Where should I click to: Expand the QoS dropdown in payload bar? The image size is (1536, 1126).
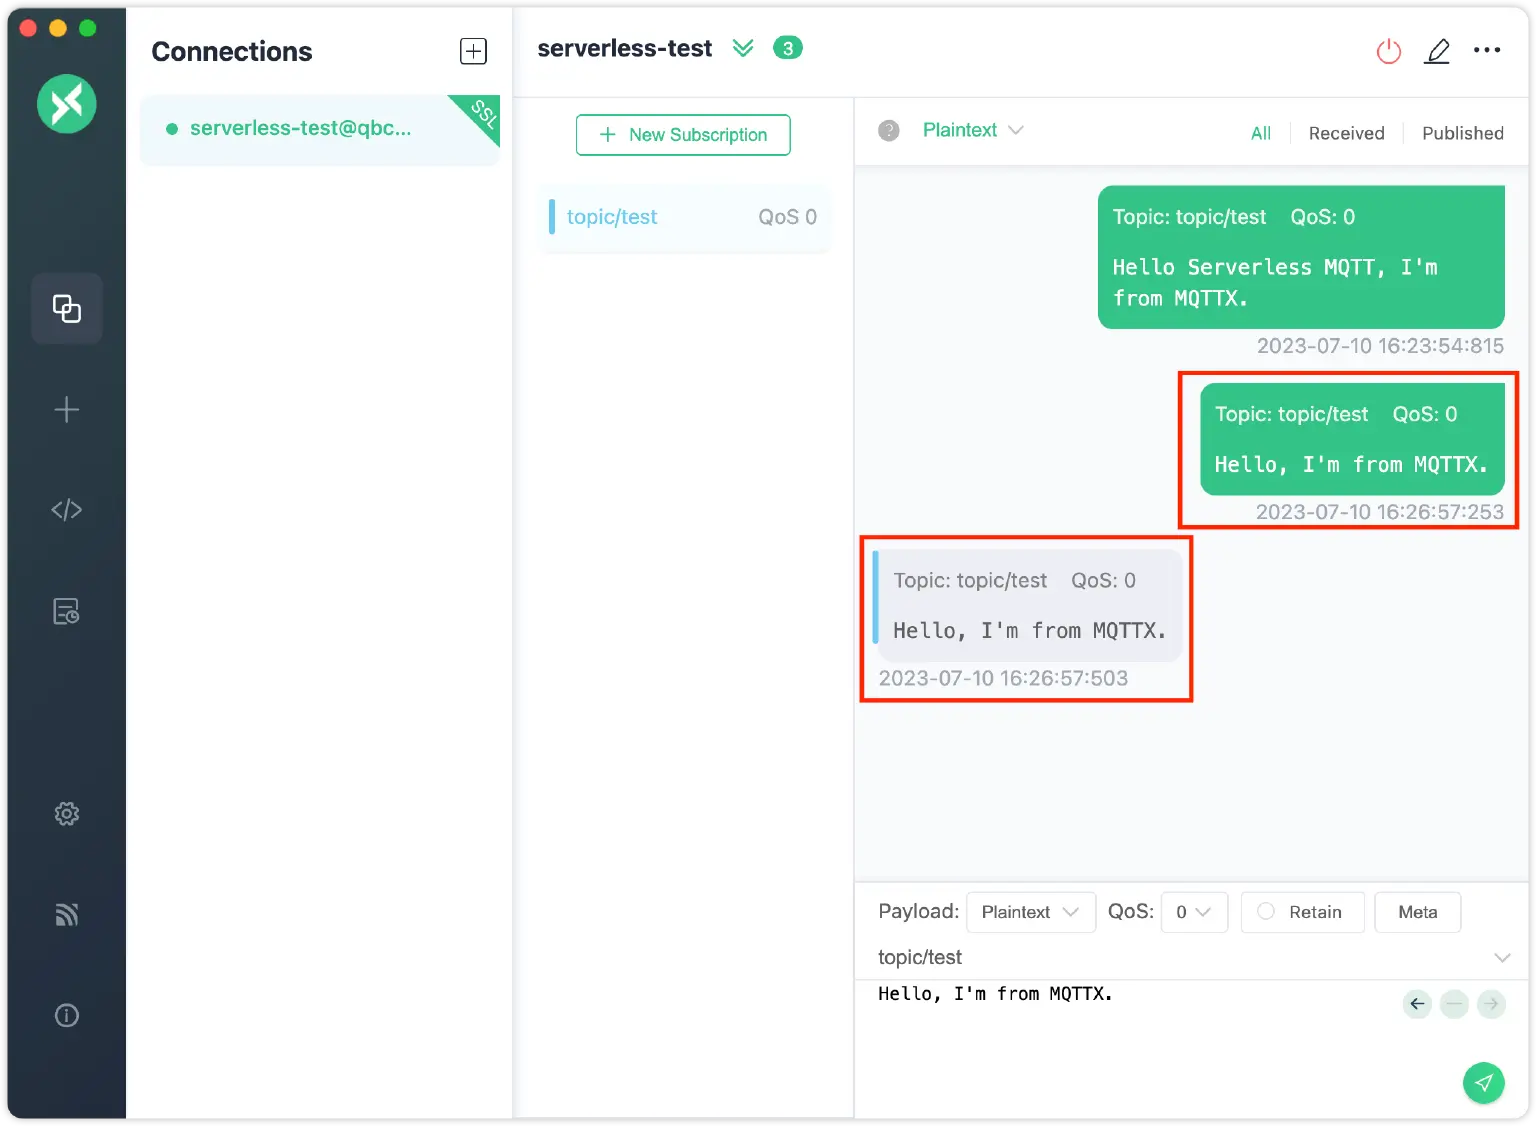point(1193,911)
